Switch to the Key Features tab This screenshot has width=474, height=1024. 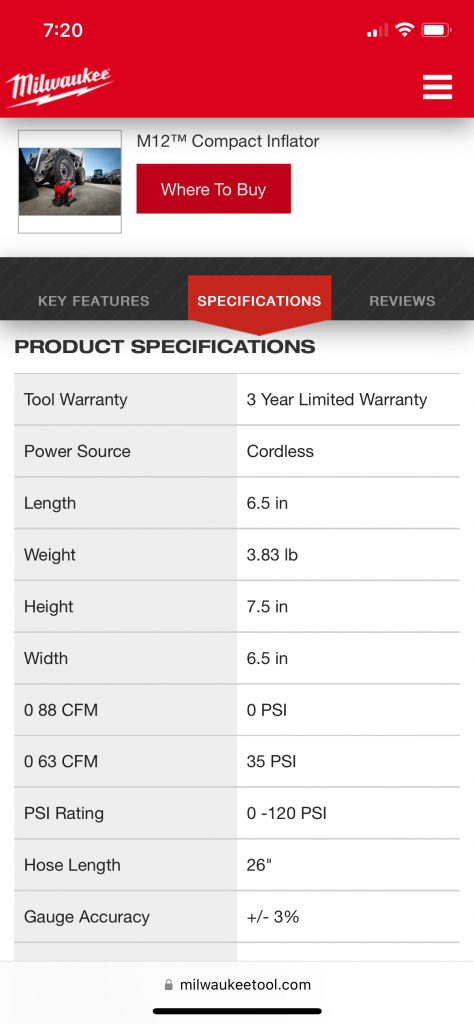[x=93, y=301]
